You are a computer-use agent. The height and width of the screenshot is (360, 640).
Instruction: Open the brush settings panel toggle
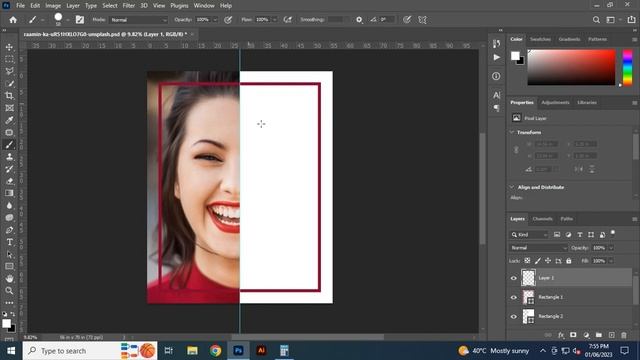[80, 20]
